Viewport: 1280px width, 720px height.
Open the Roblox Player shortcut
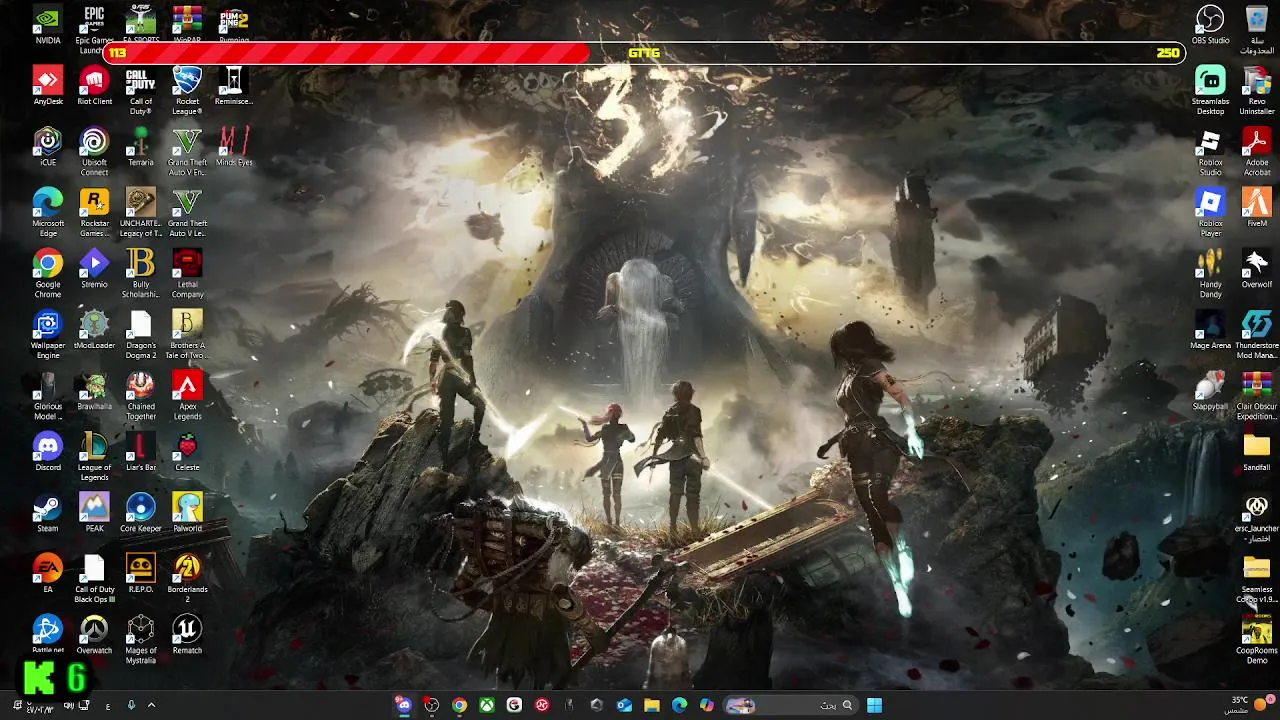[x=1210, y=213]
